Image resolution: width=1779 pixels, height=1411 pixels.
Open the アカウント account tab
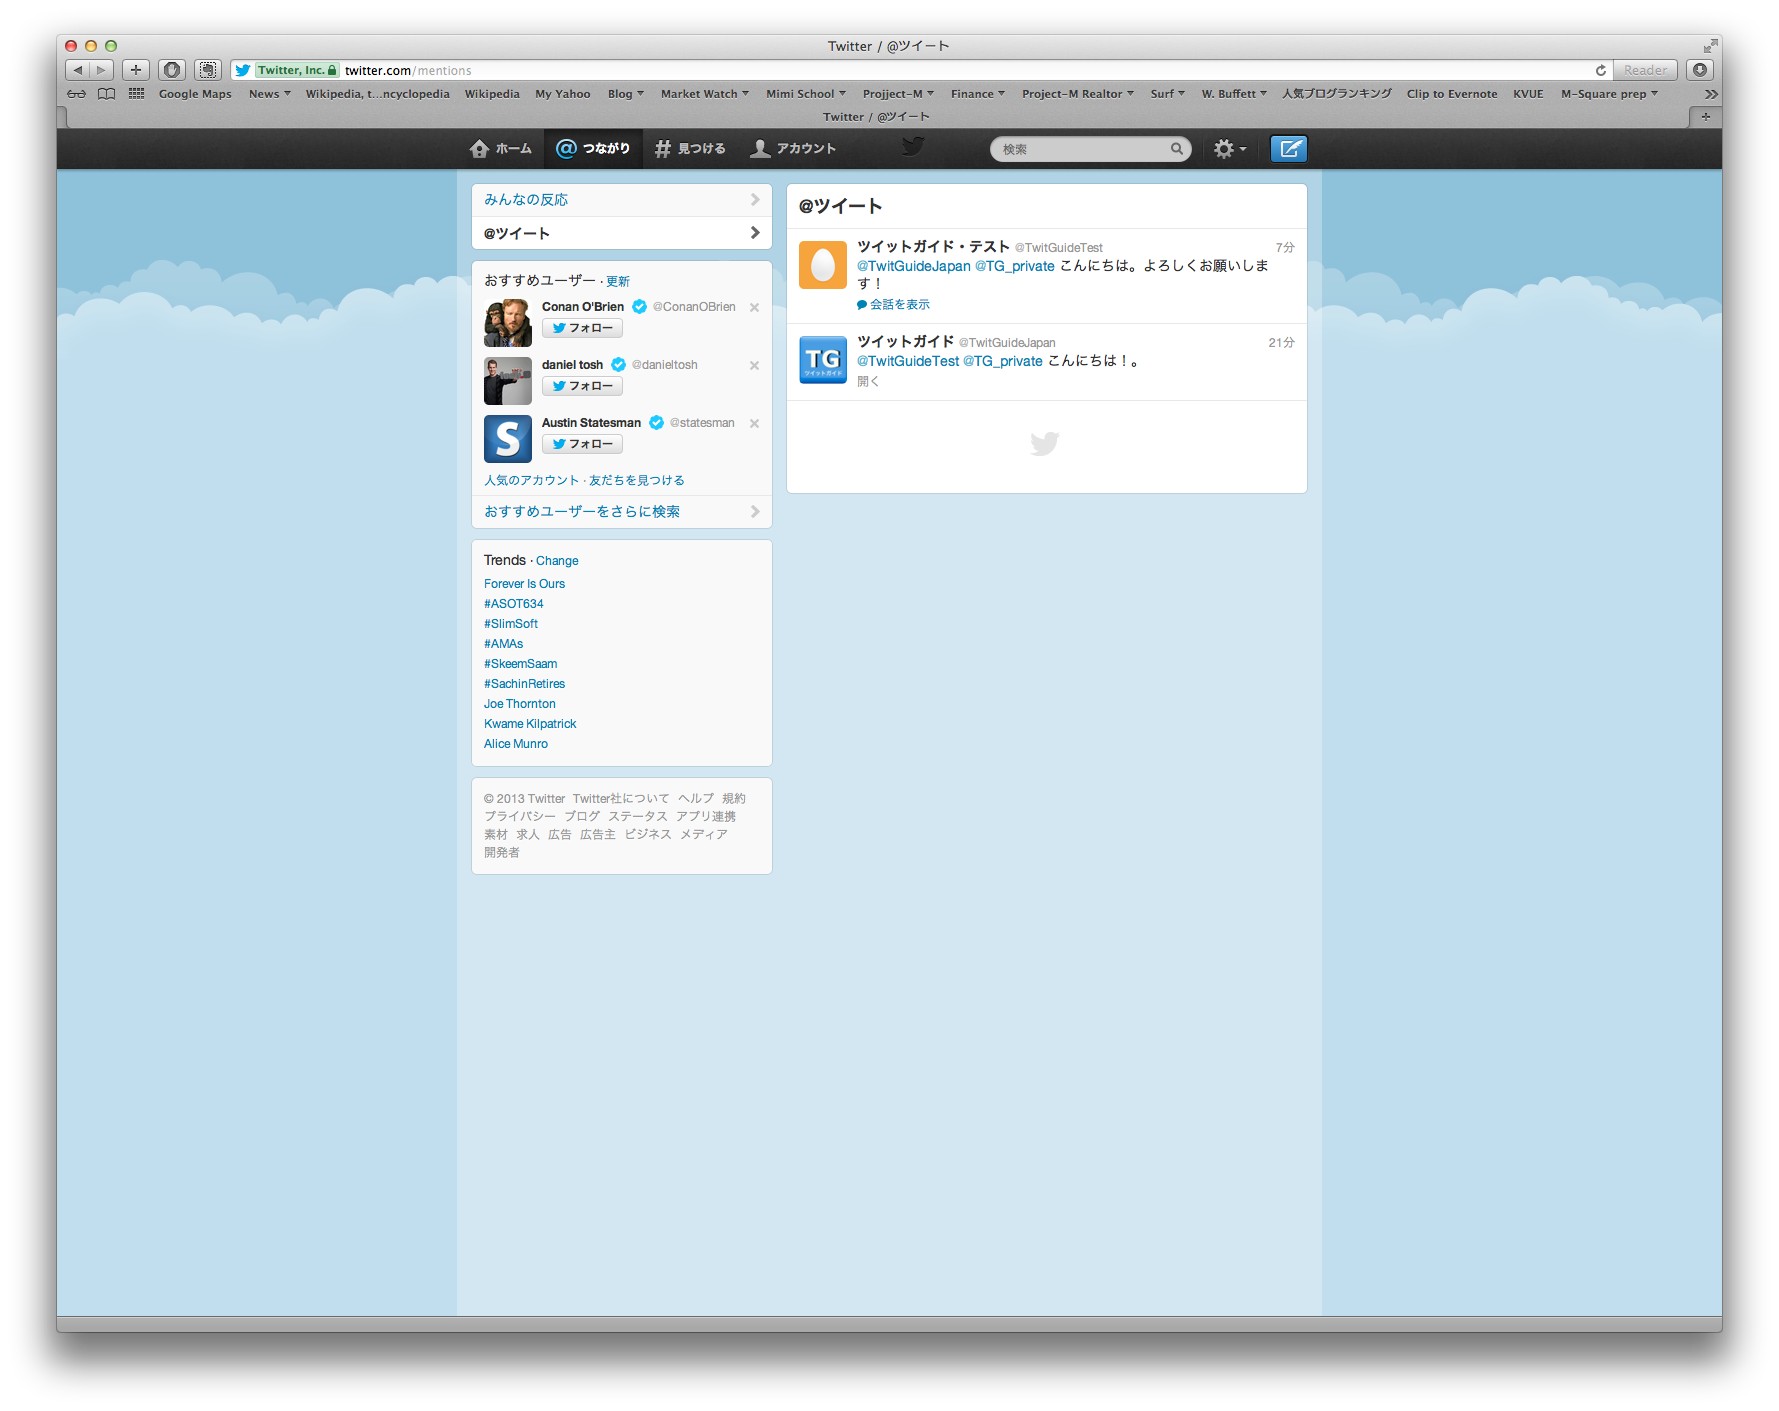(x=793, y=149)
